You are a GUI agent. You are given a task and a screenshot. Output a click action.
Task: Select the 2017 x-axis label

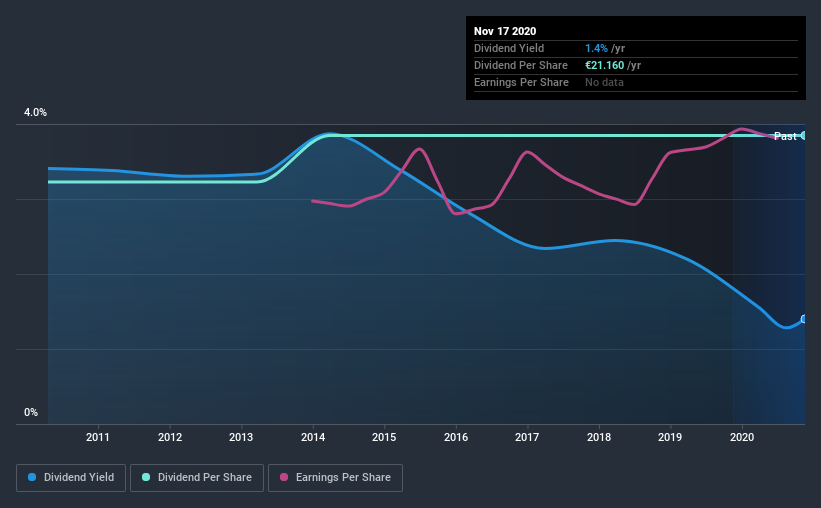tap(527, 437)
